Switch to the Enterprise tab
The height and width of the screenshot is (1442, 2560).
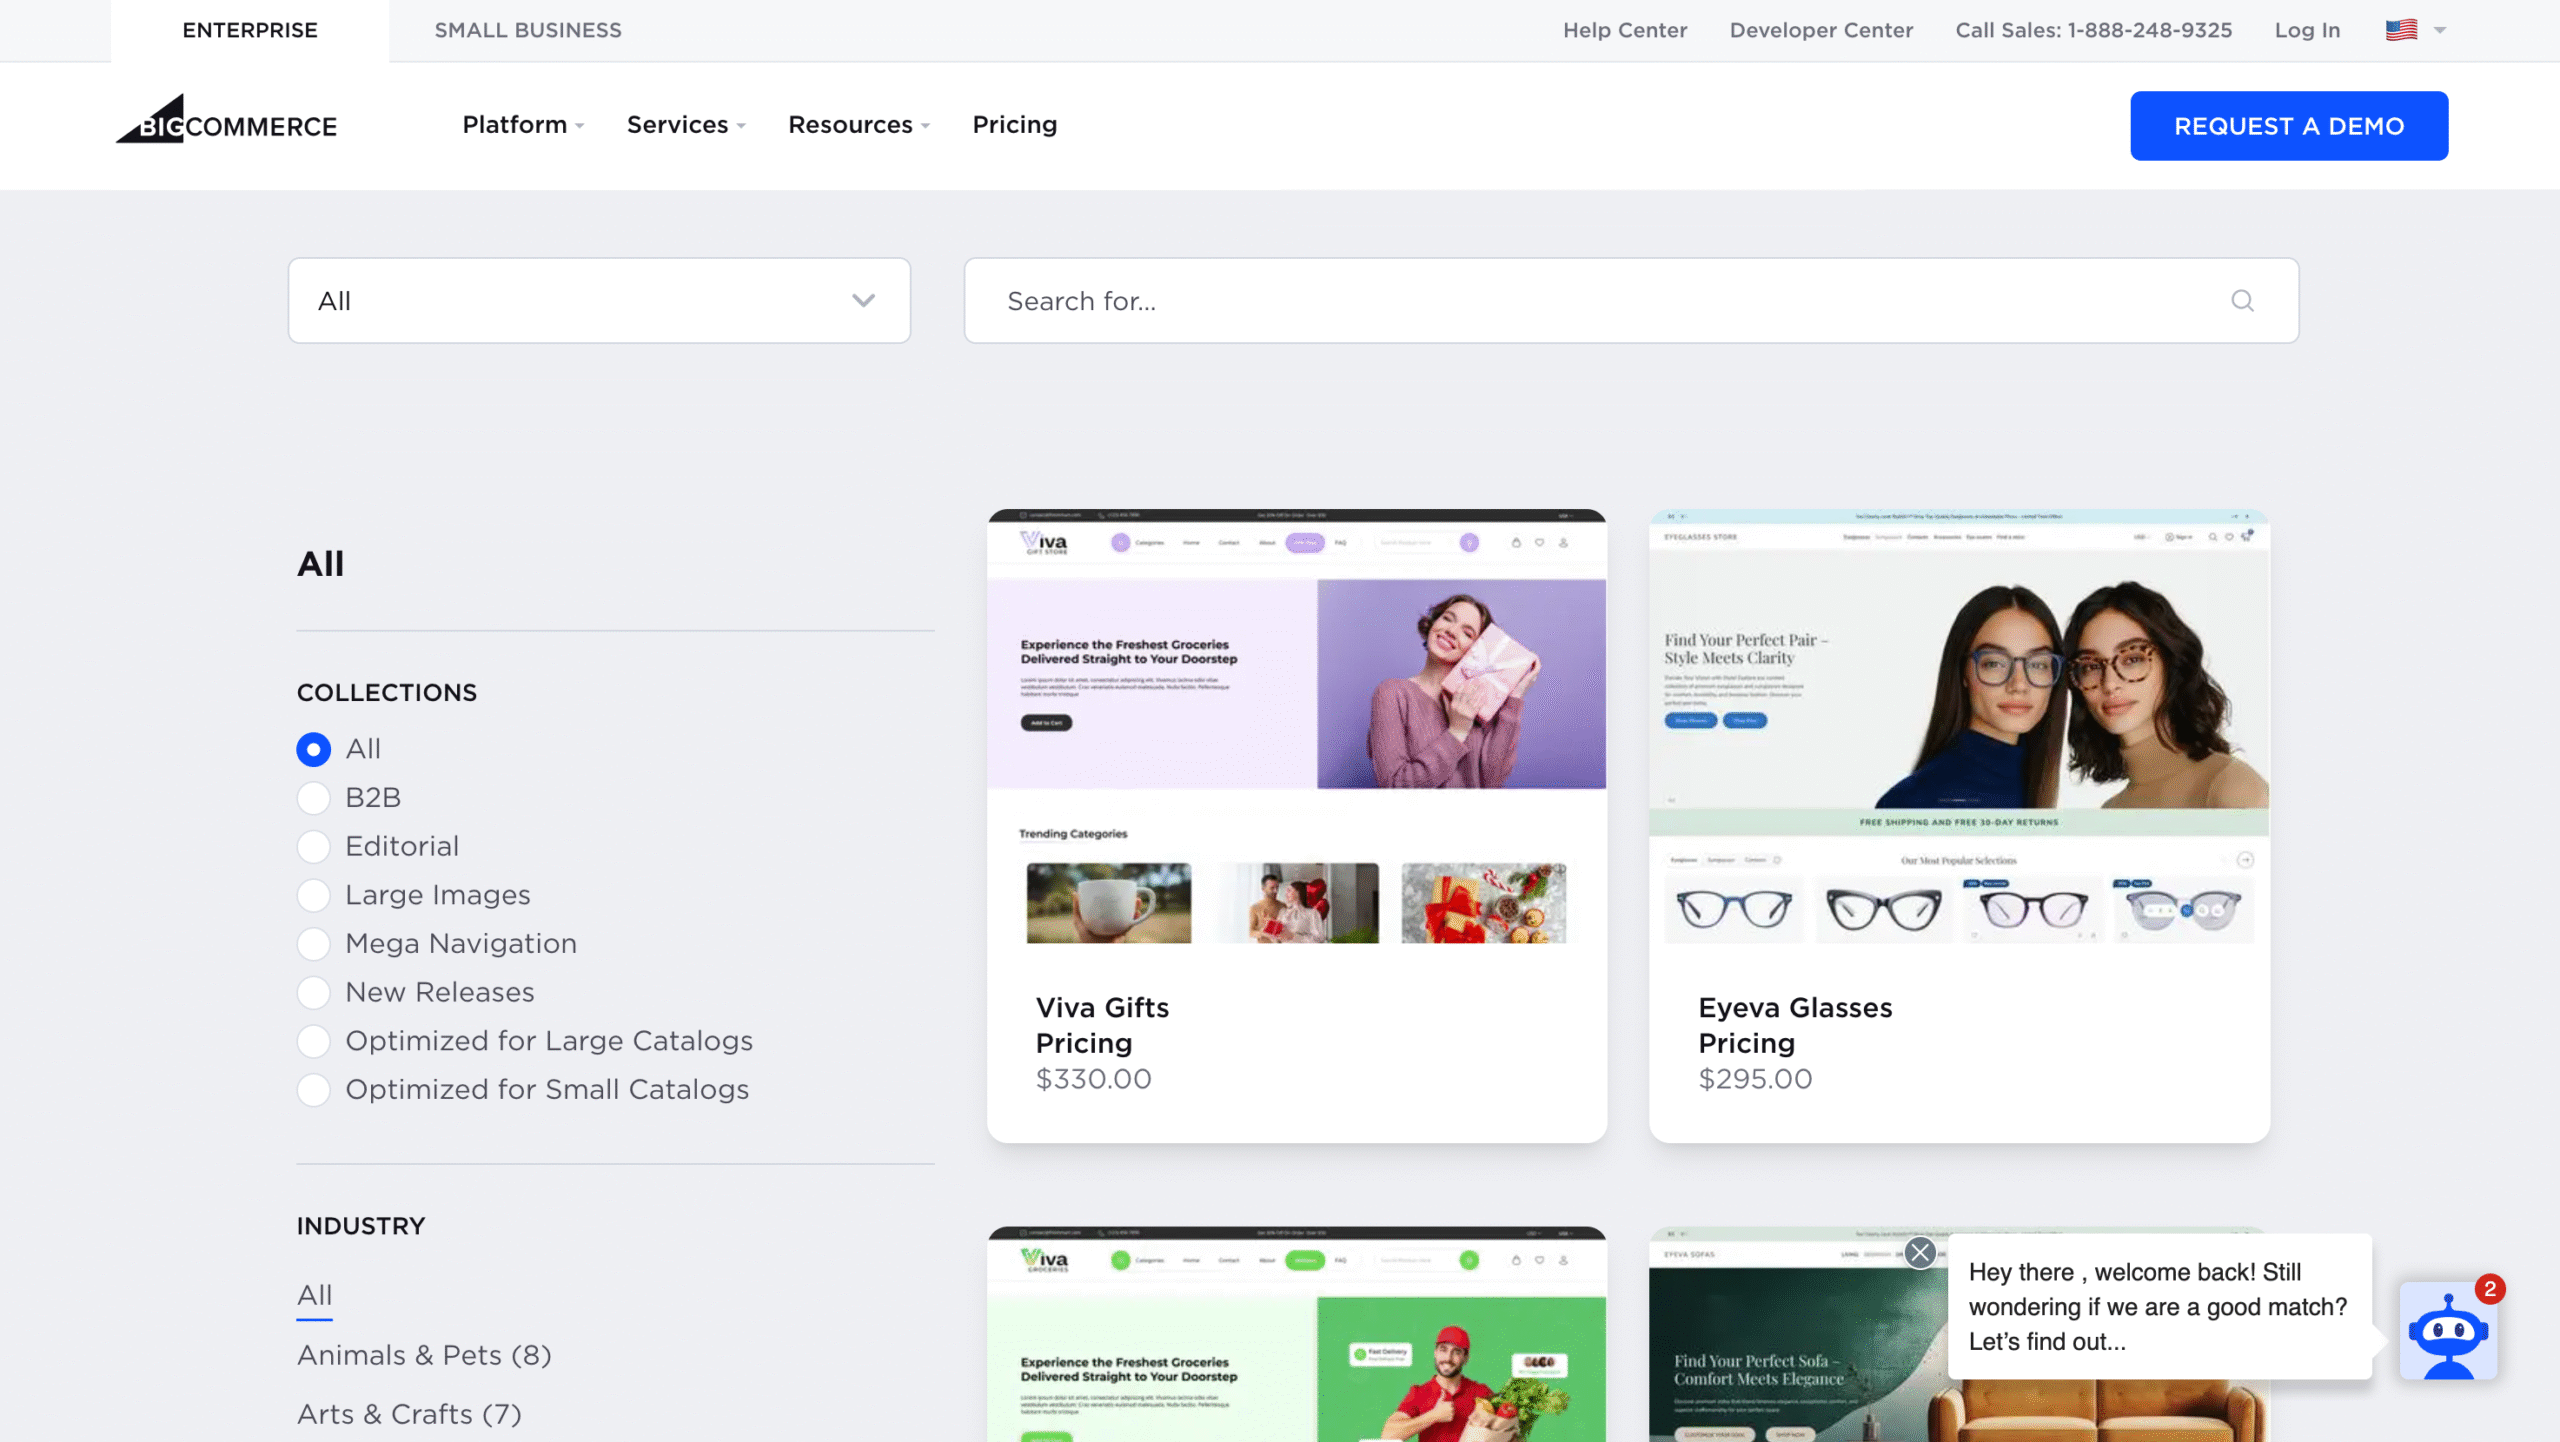click(x=250, y=30)
